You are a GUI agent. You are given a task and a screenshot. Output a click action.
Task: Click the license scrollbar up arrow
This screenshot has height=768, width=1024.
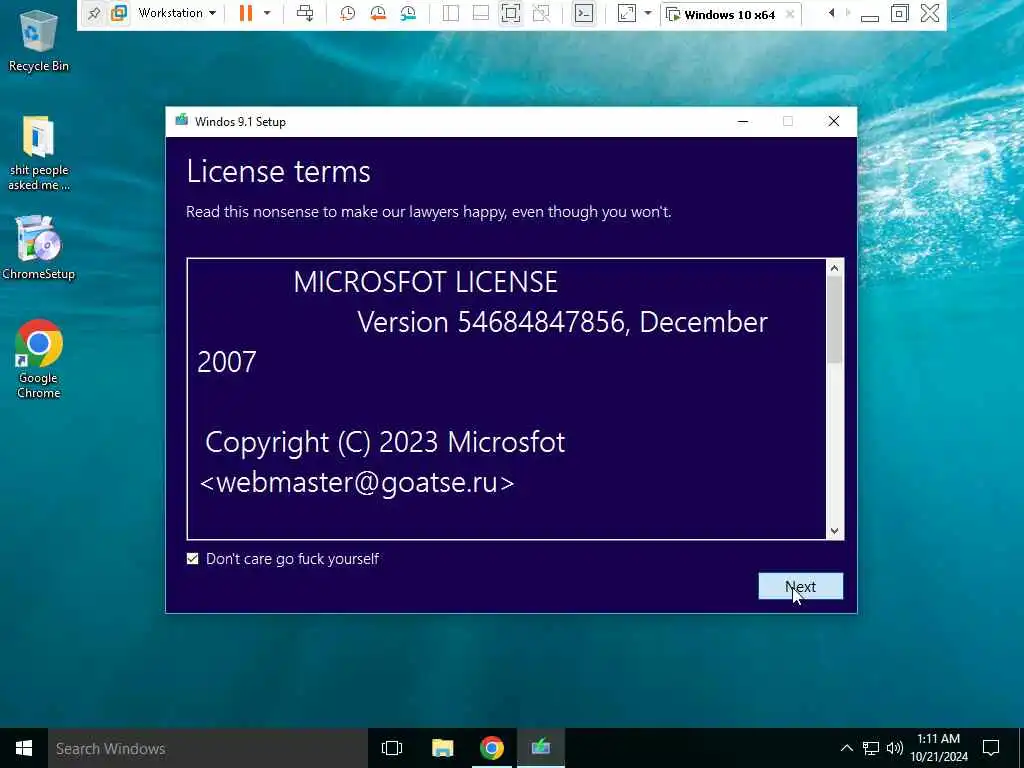(x=834, y=268)
